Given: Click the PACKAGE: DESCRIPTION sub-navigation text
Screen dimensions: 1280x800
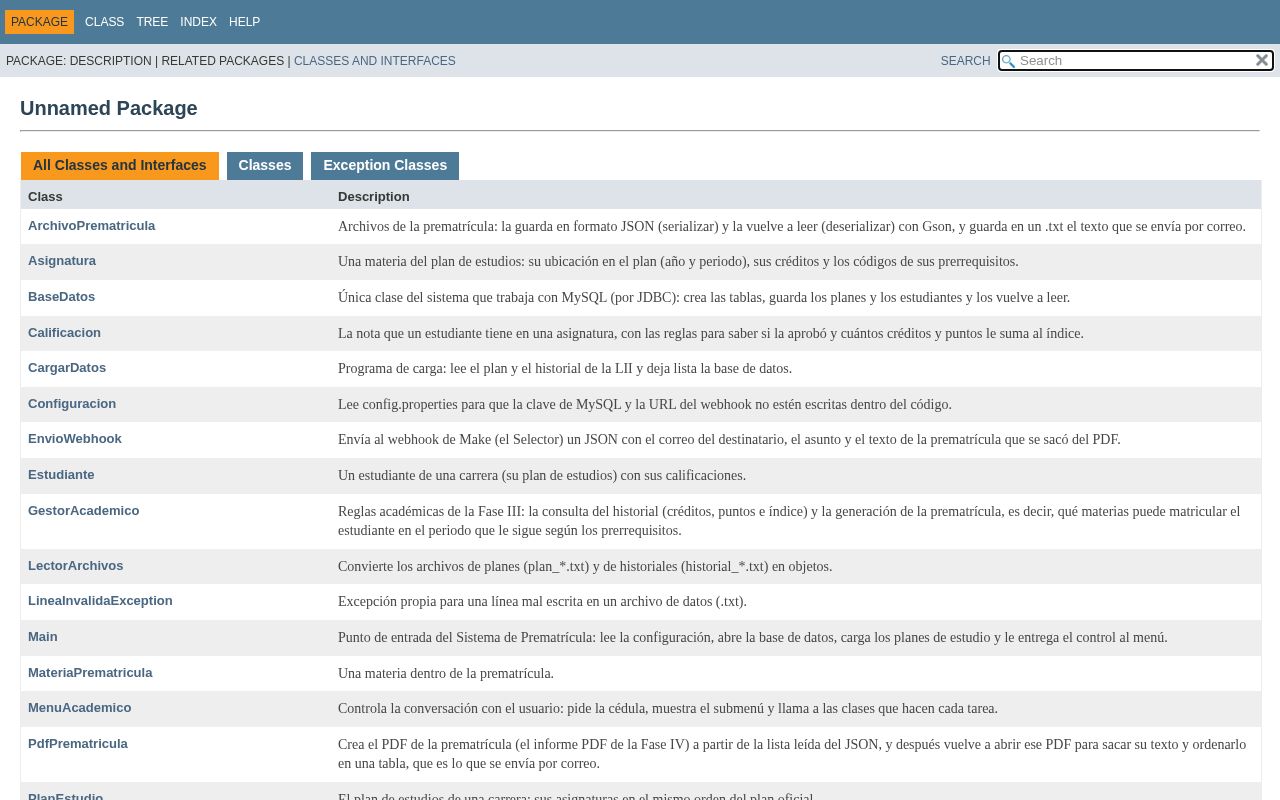Looking at the screenshot, I should click(79, 61).
